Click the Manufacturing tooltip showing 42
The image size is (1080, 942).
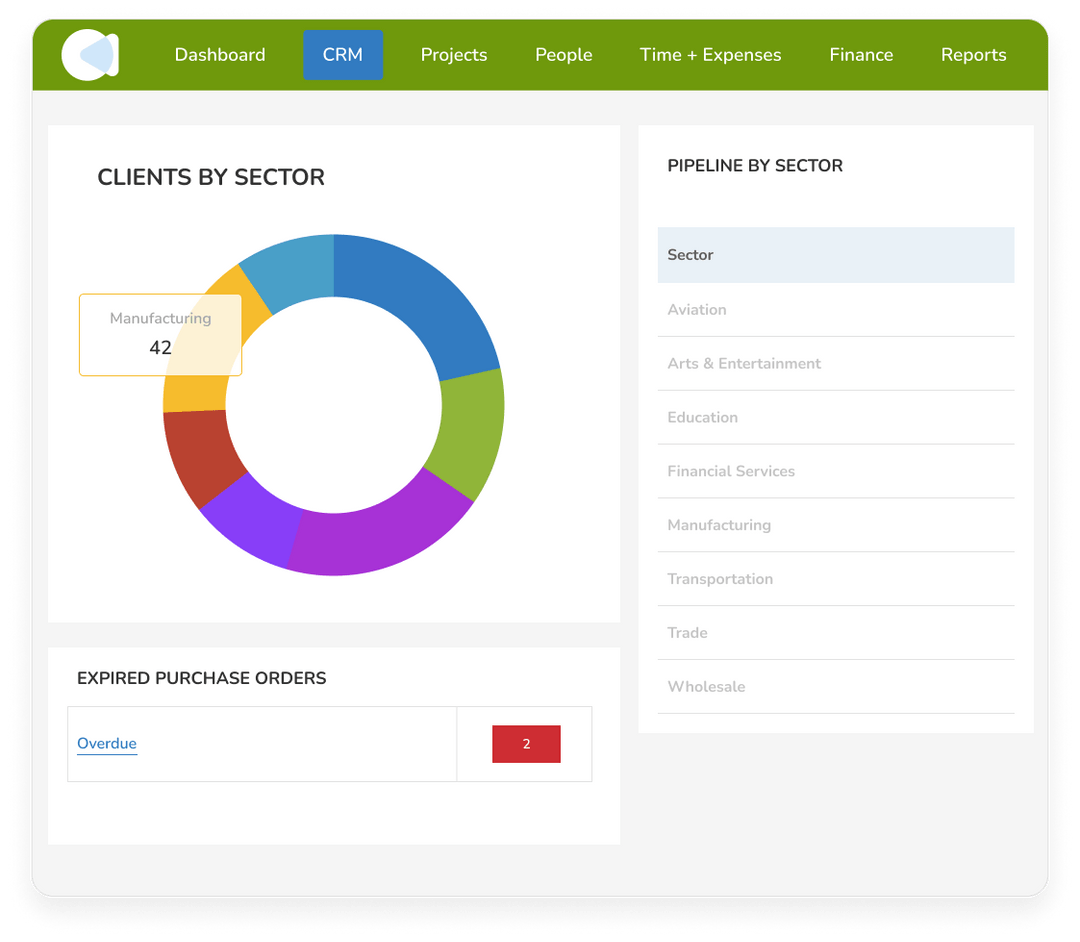pos(160,334)
